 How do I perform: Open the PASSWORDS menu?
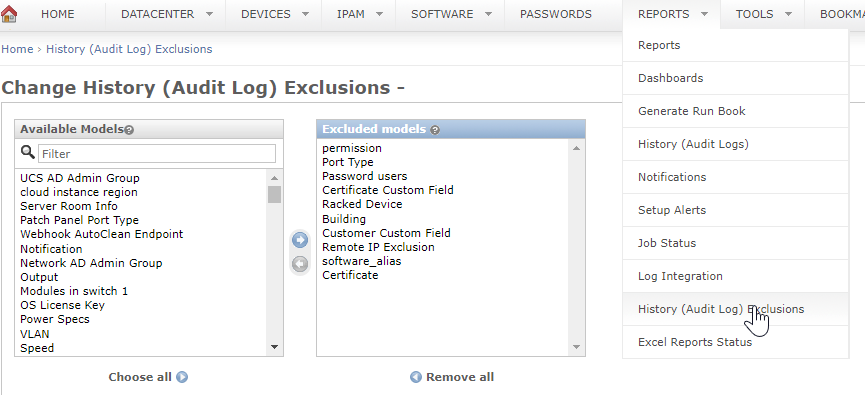coord(556,14)
